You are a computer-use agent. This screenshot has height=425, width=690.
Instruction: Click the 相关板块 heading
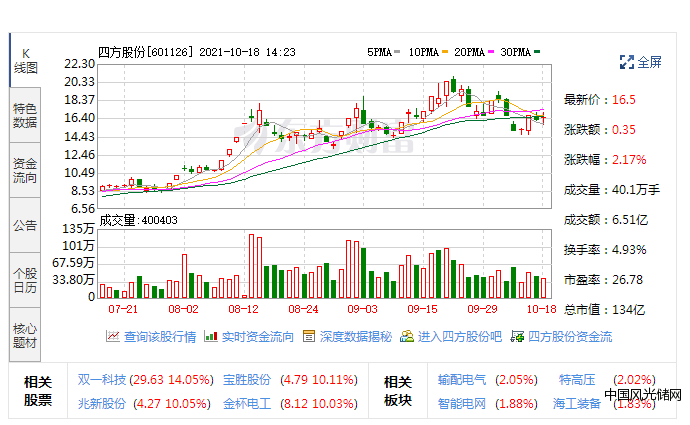398,391
